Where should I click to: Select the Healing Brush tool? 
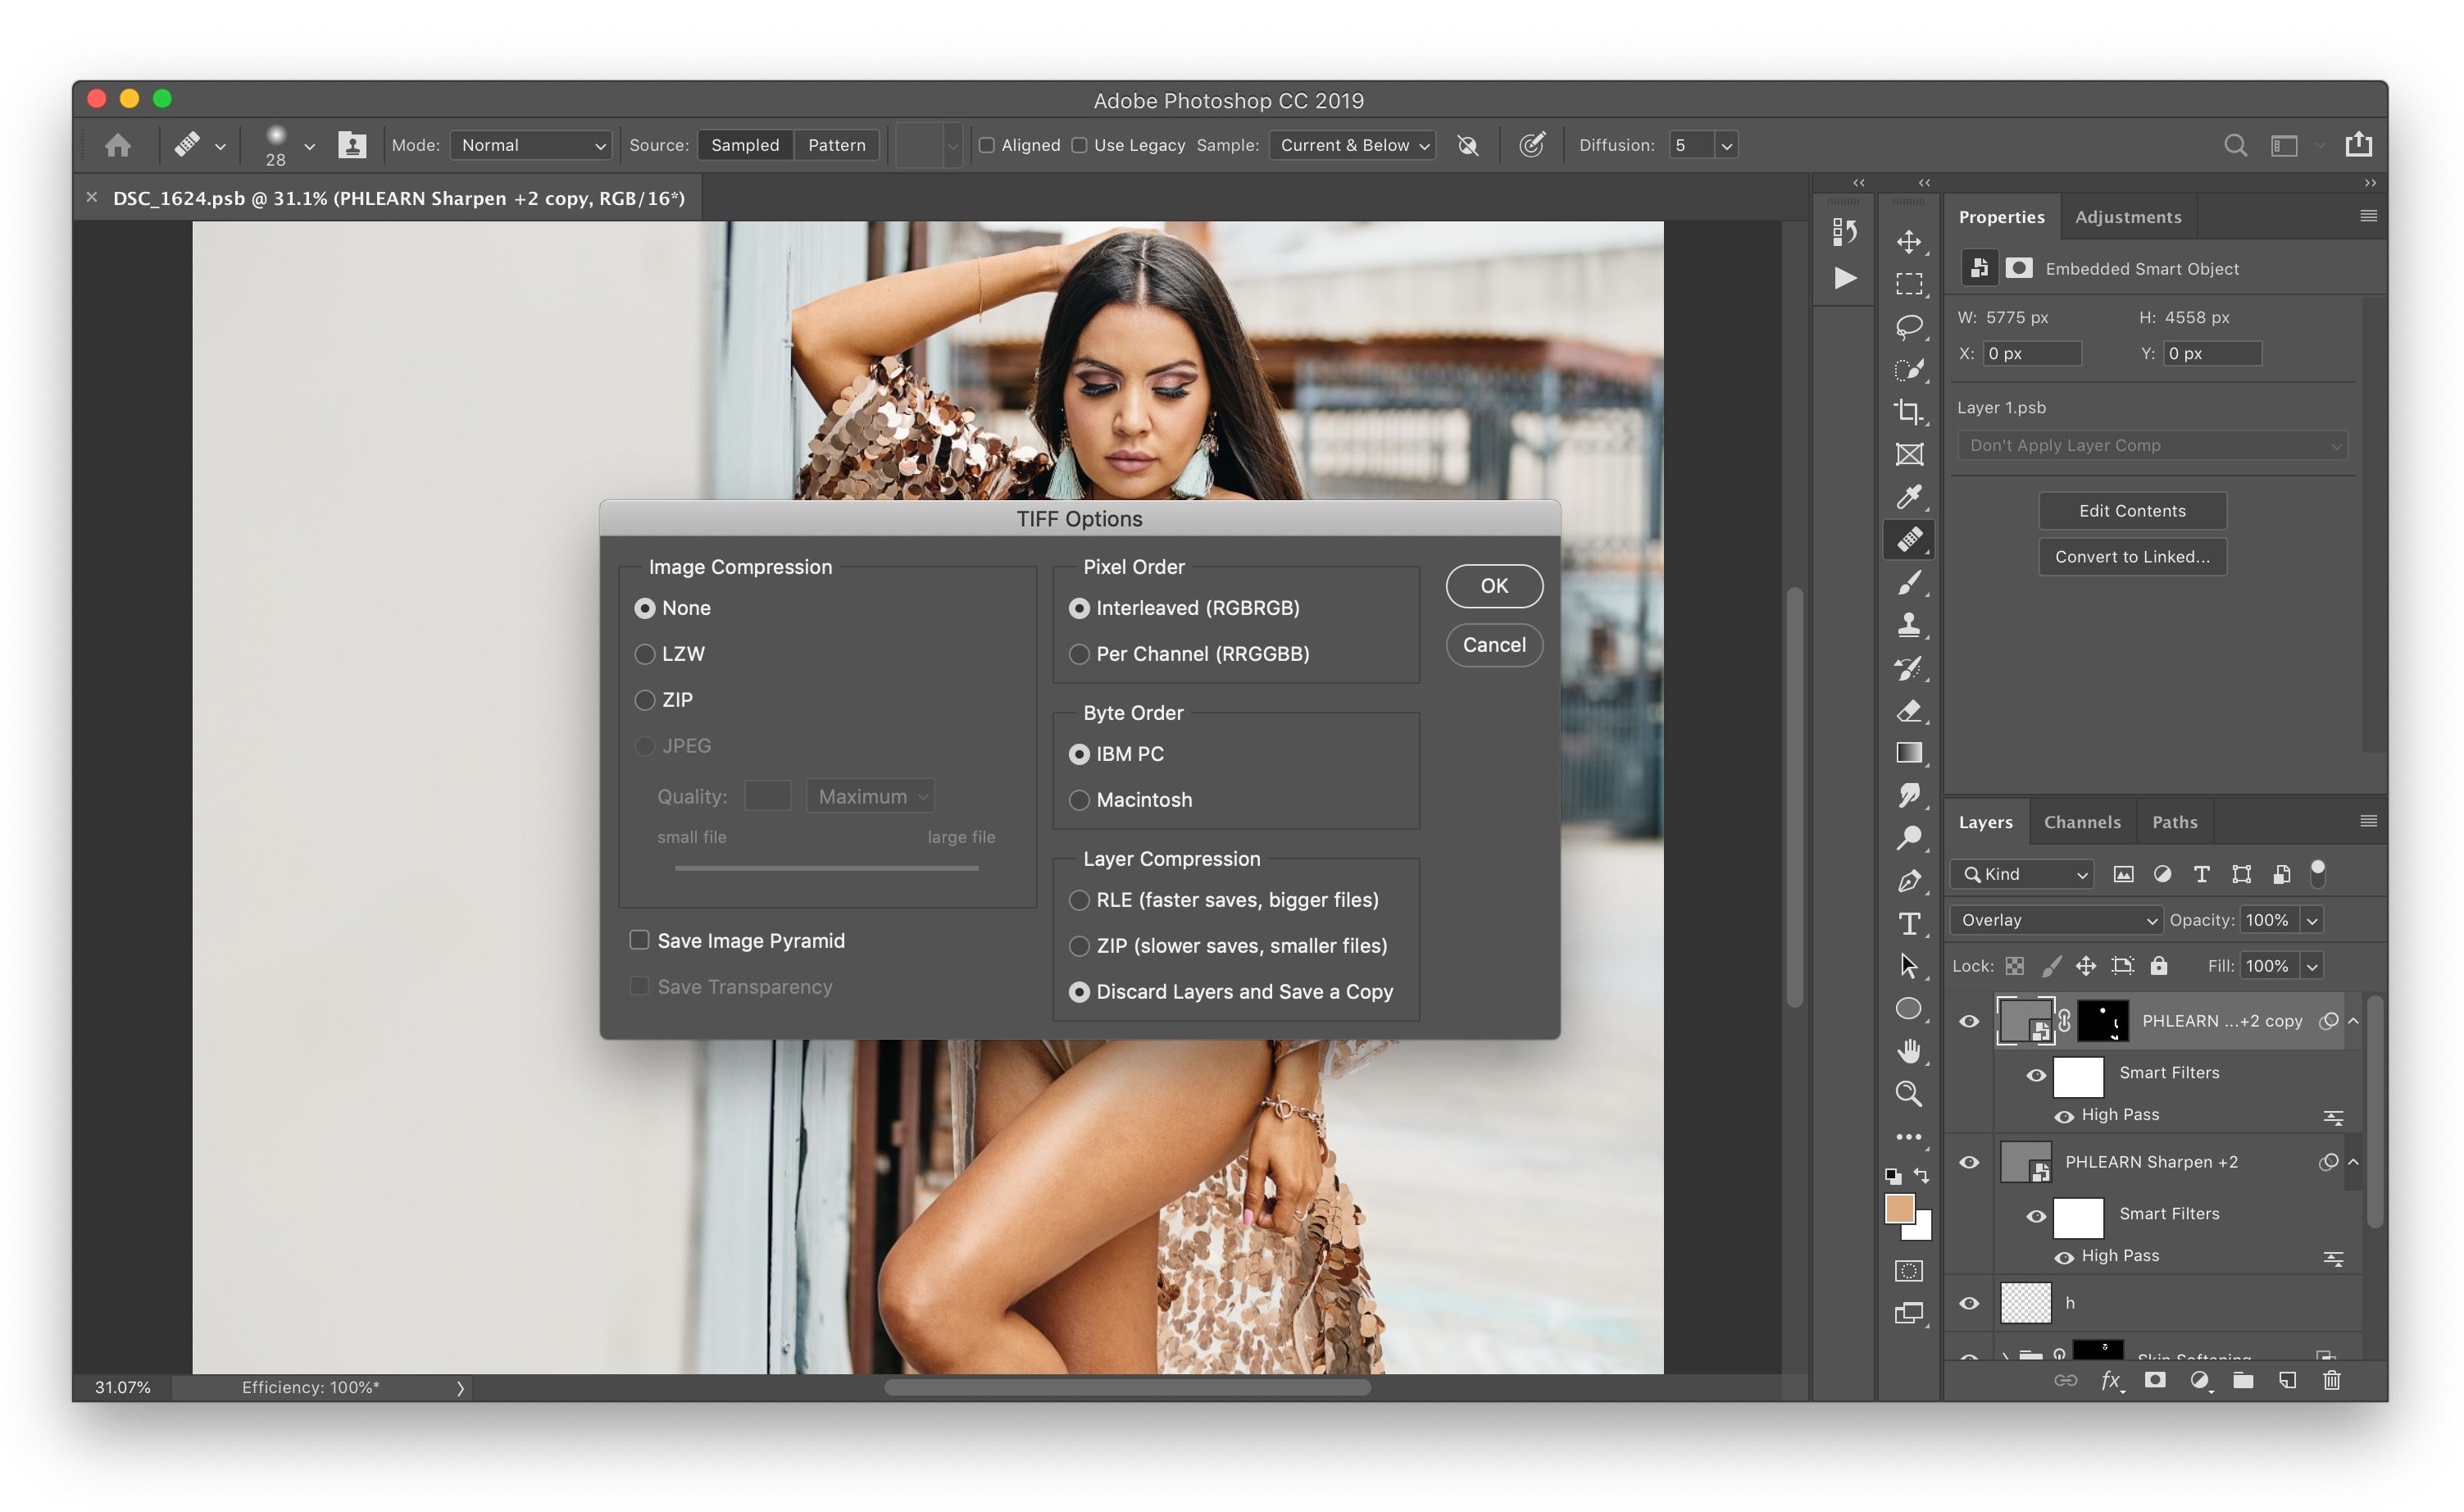pos(1912,540)
